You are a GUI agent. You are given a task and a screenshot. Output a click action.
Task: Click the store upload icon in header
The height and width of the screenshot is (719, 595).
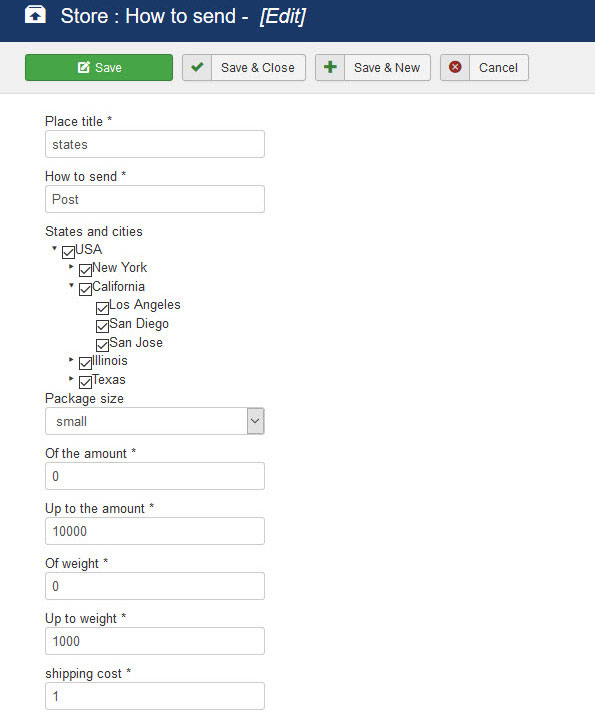35,15
